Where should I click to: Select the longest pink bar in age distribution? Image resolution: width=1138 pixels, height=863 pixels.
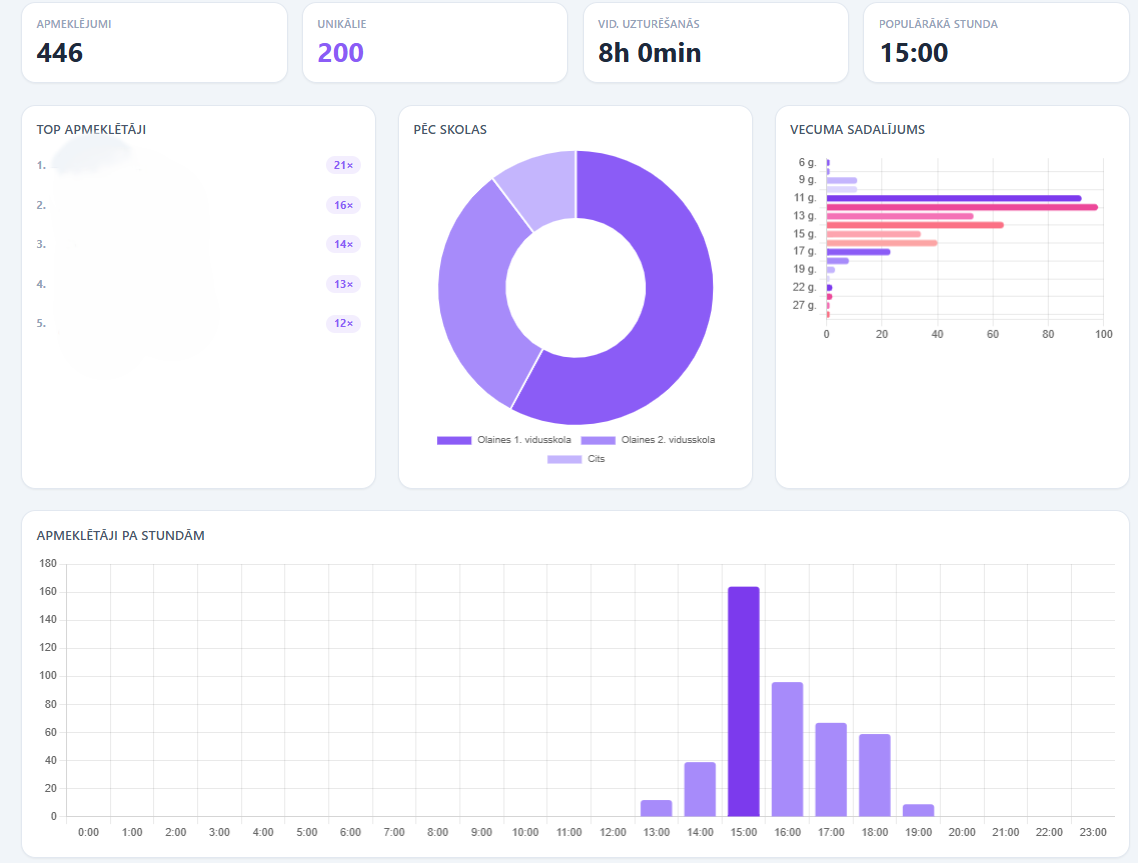click(x=961, y=207)
